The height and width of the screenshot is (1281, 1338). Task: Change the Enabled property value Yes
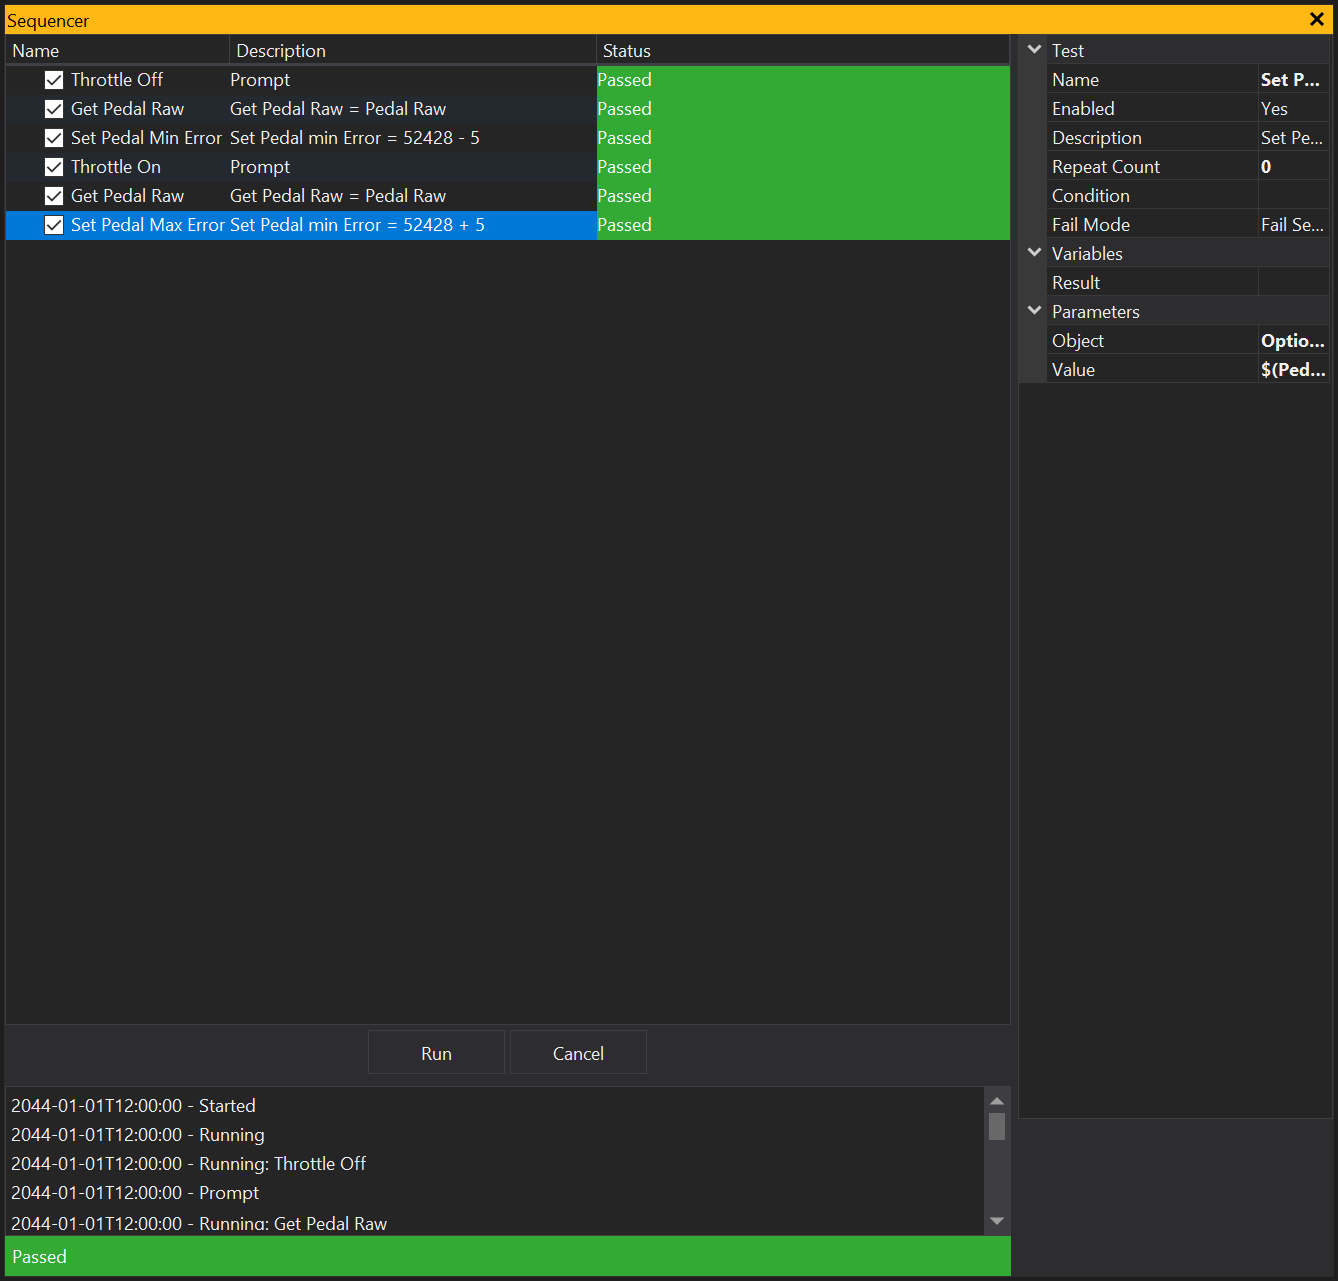pos(1292,109)
